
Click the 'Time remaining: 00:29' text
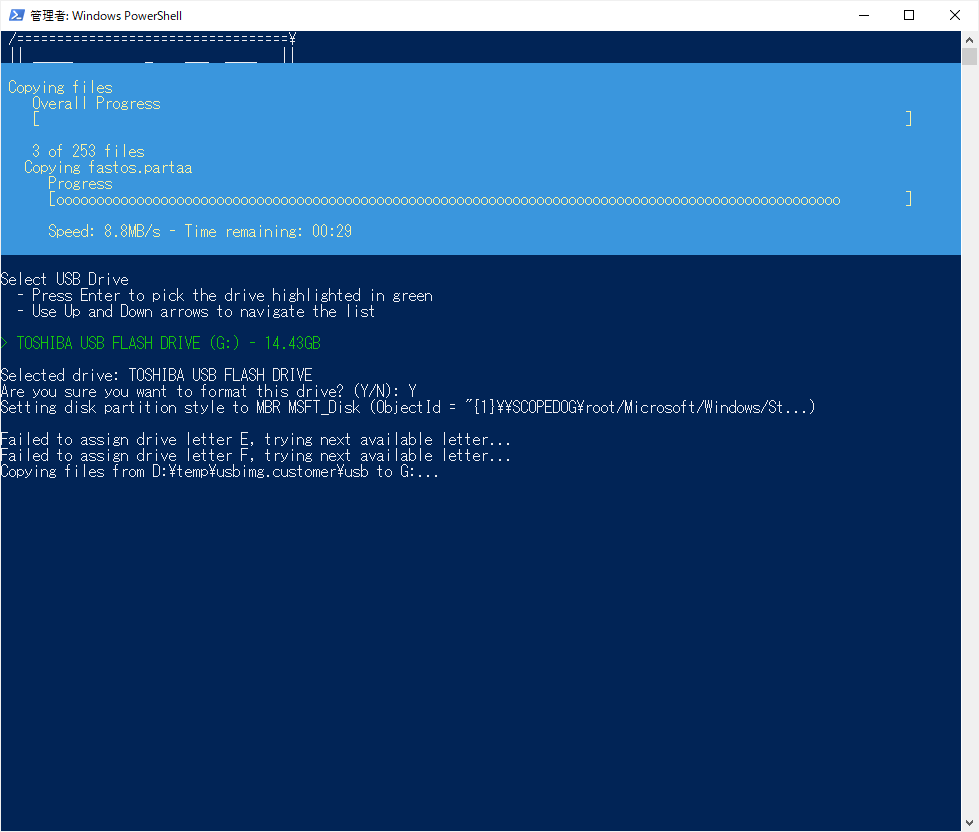coord(268,231)
